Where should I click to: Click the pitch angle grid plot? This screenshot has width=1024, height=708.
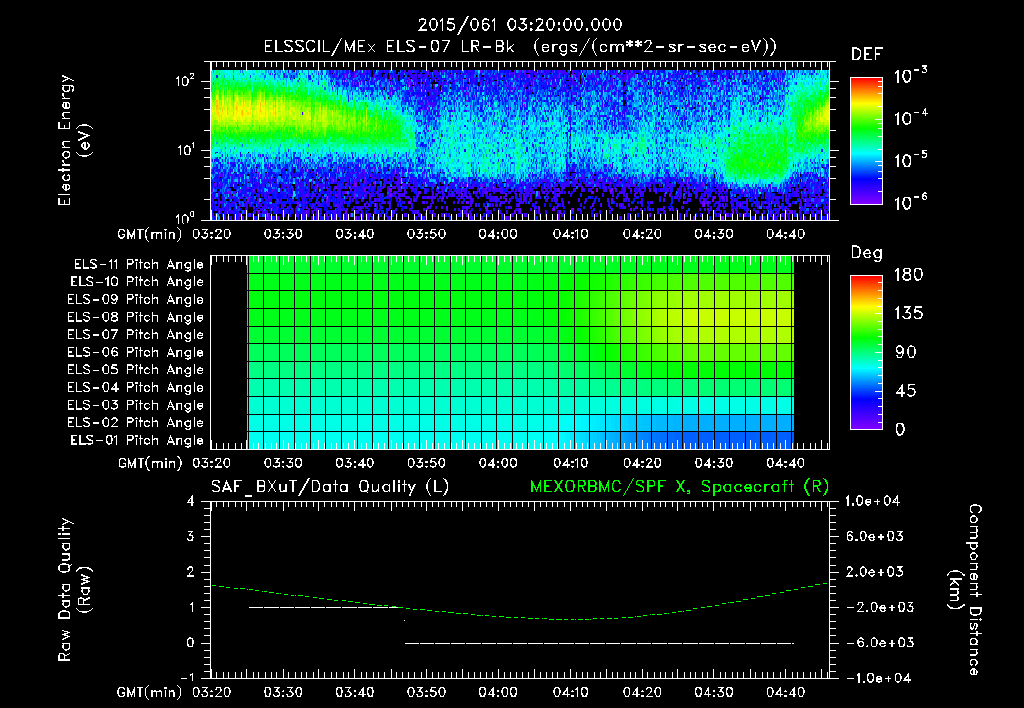point(520,352)
